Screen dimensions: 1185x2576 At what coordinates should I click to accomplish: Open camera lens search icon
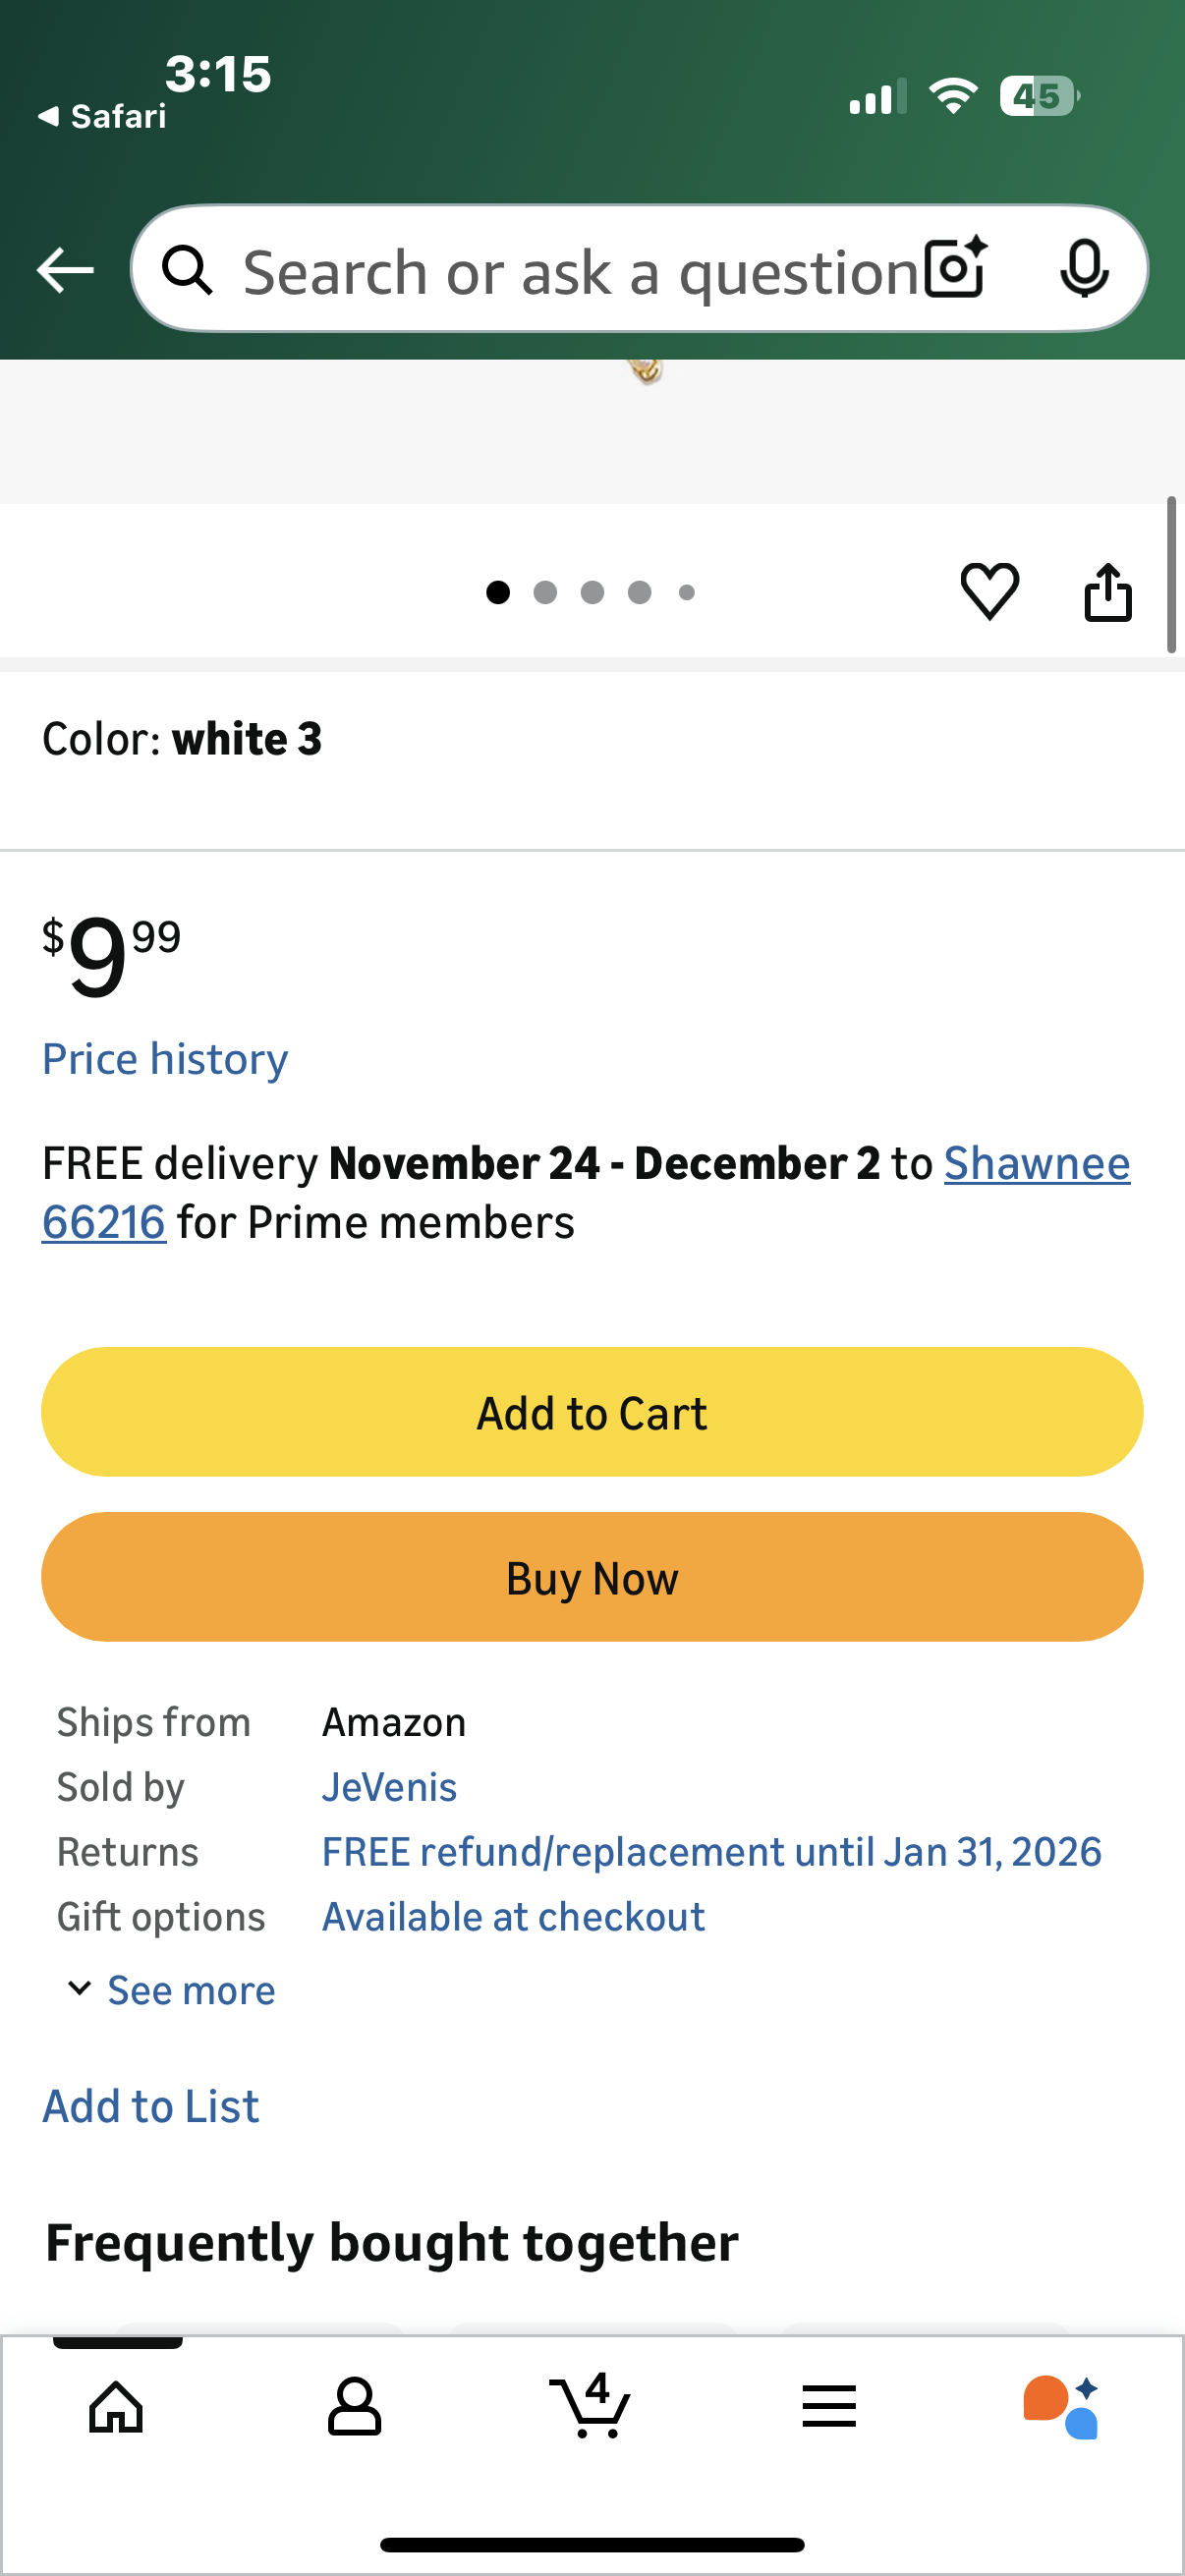click(955, 269)
